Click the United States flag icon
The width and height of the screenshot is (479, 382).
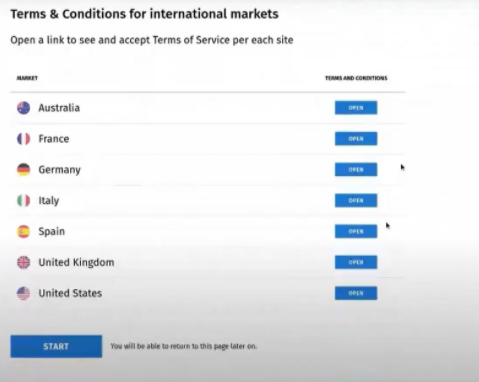point(23,293)
